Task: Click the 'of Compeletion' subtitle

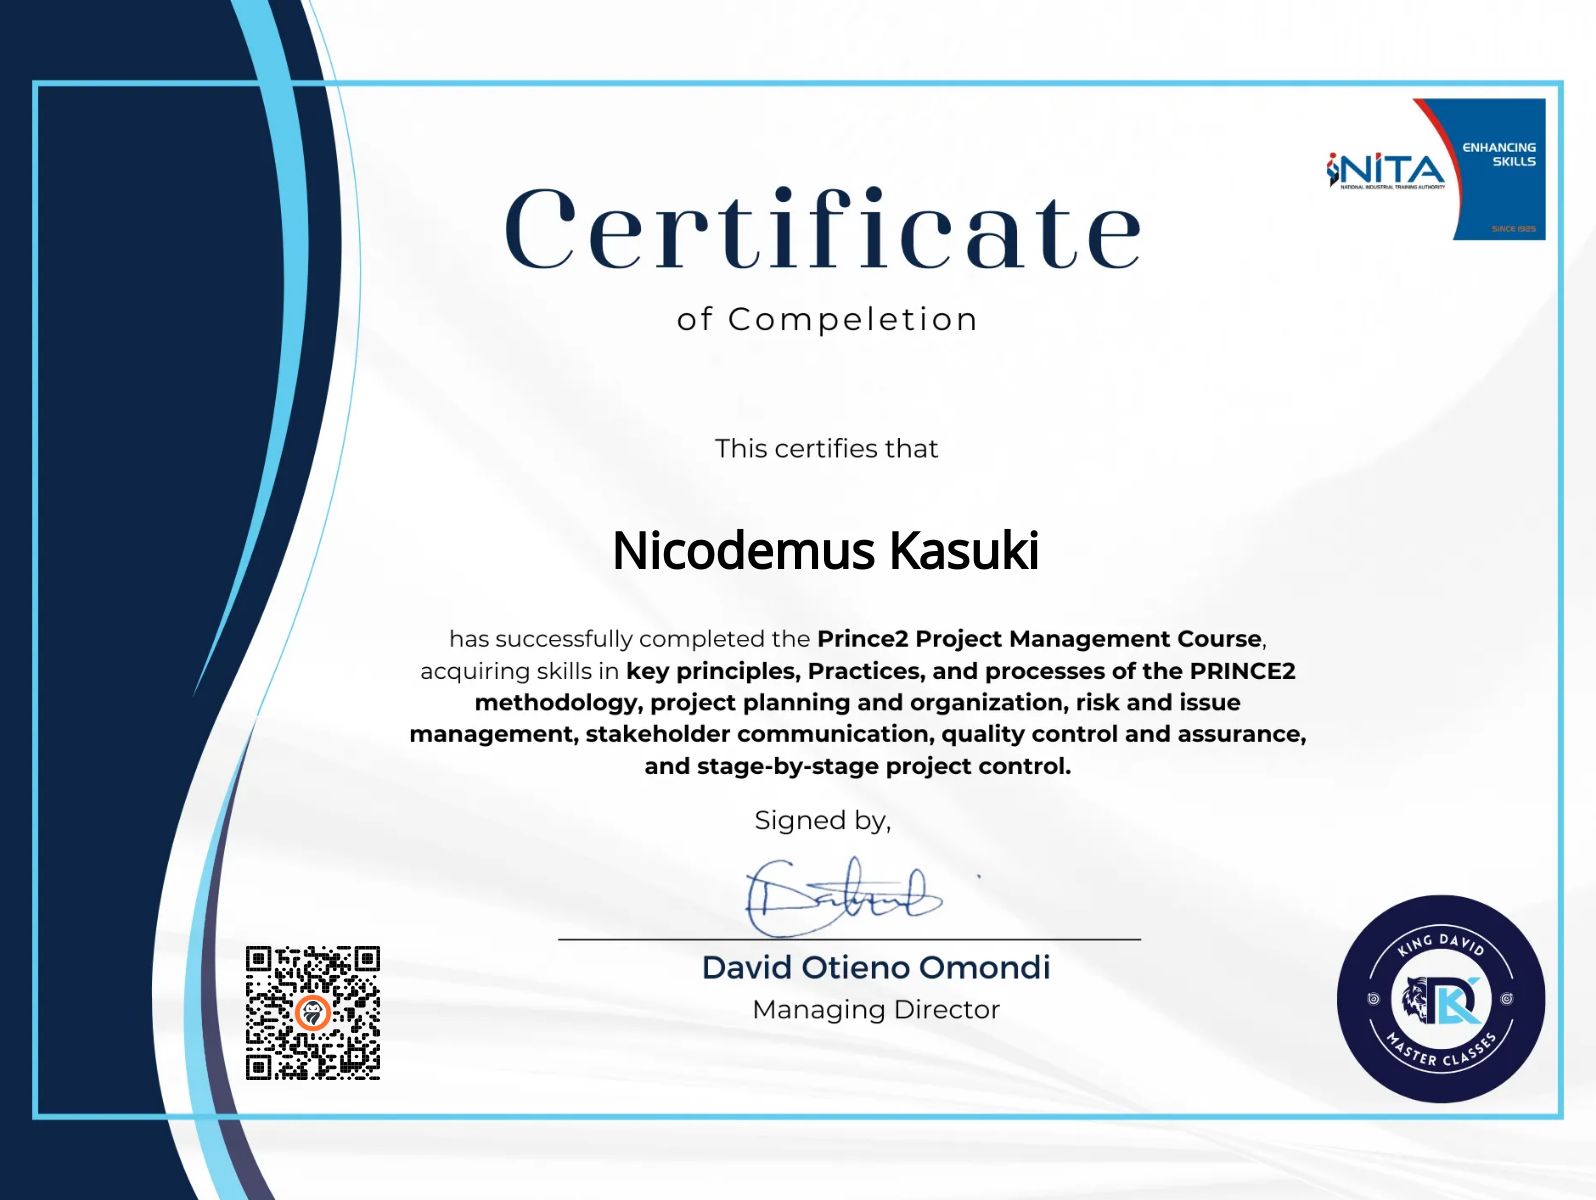Action: [x=827, y=319]
